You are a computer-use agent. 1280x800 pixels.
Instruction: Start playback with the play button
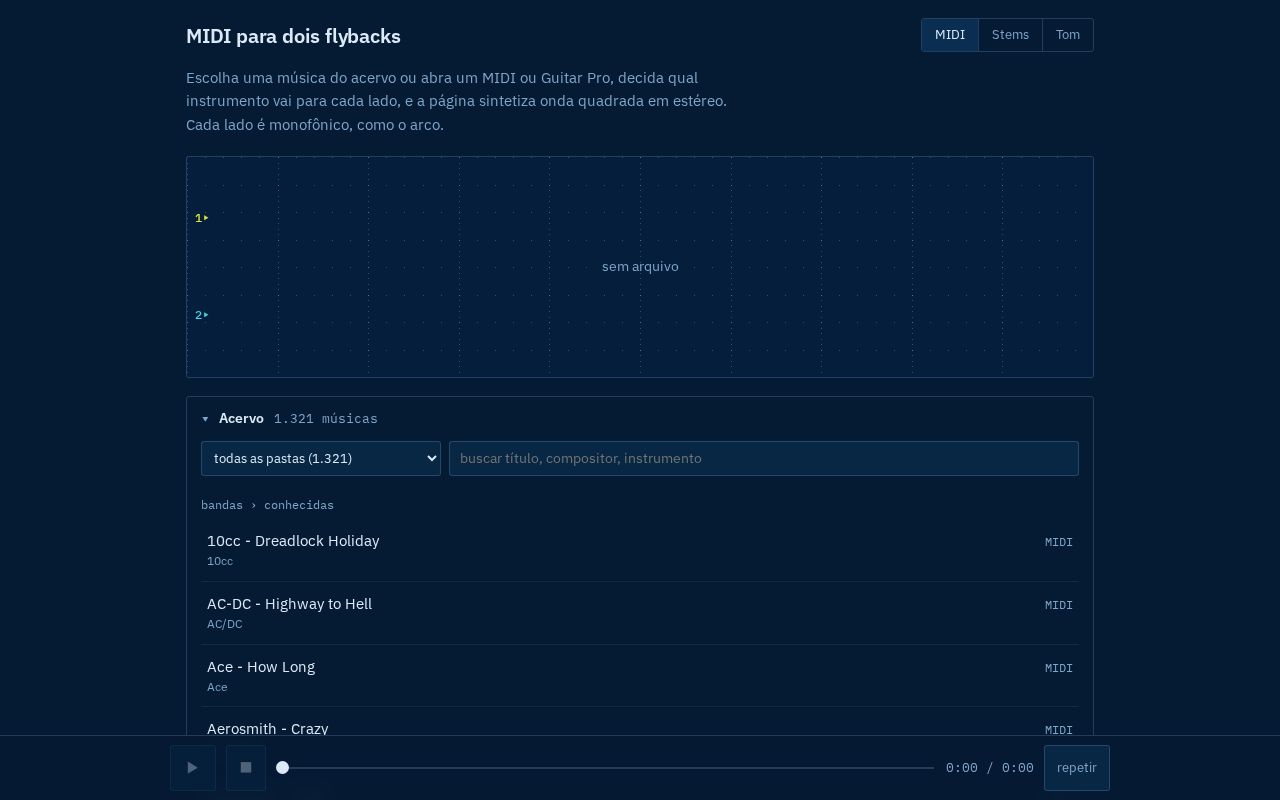coord(193,768)
